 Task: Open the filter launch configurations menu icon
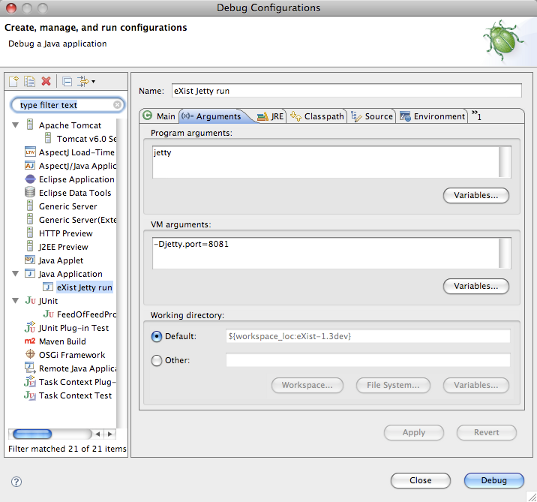coord(86,81)
